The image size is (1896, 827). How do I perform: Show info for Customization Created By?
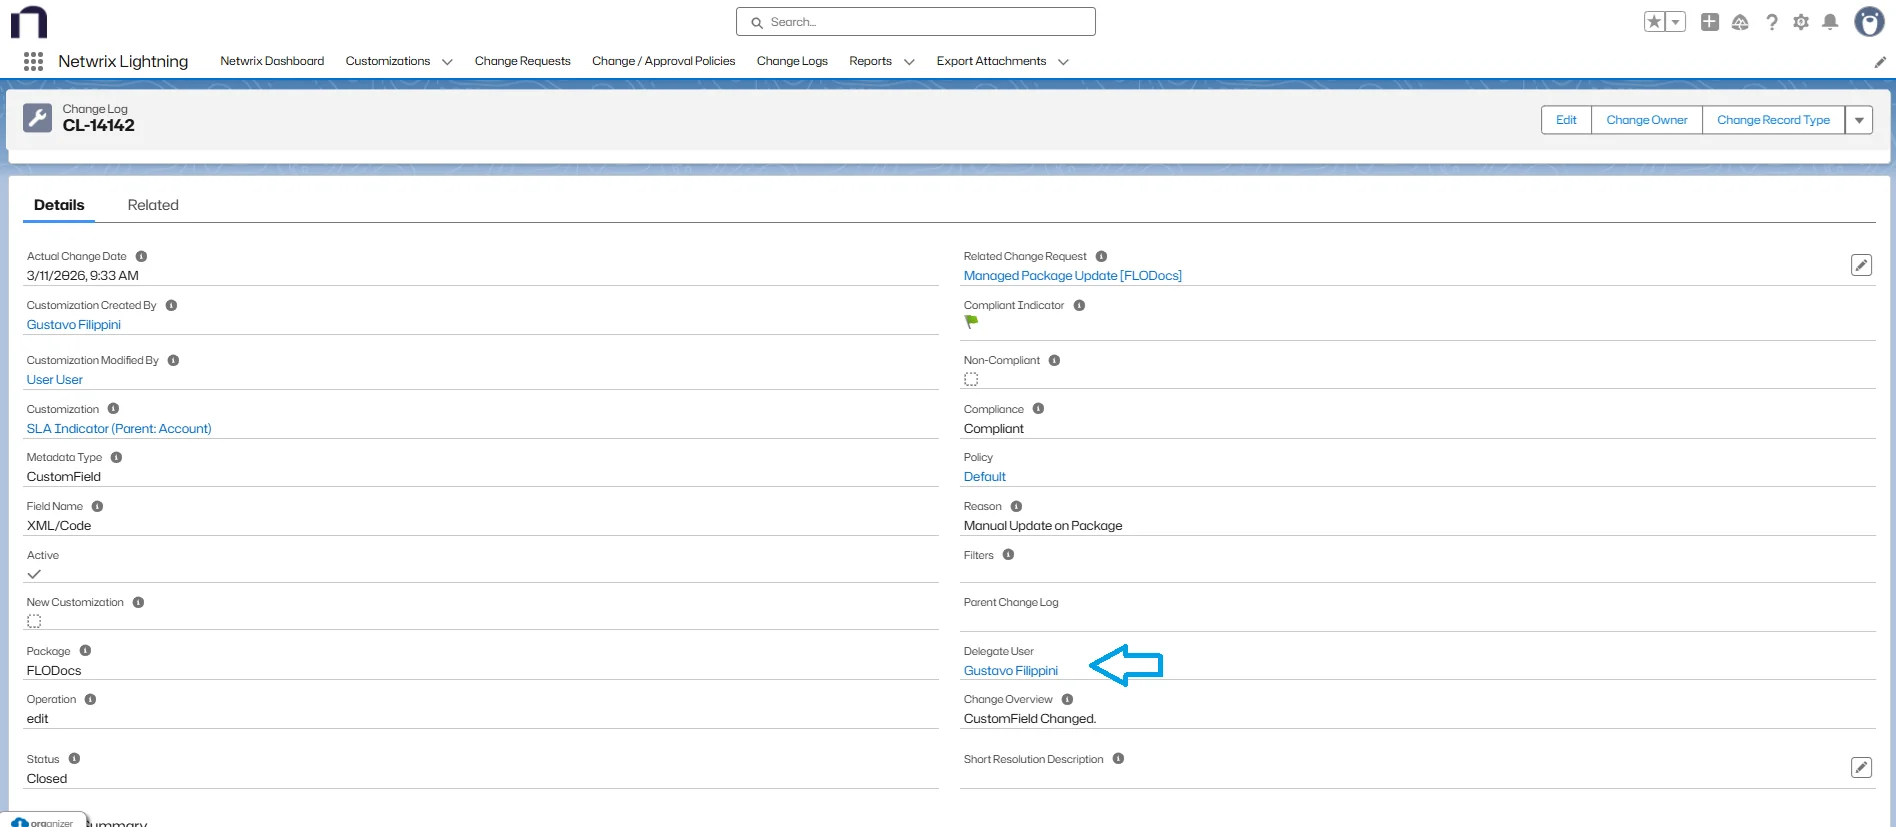click(x=171, y=305)
